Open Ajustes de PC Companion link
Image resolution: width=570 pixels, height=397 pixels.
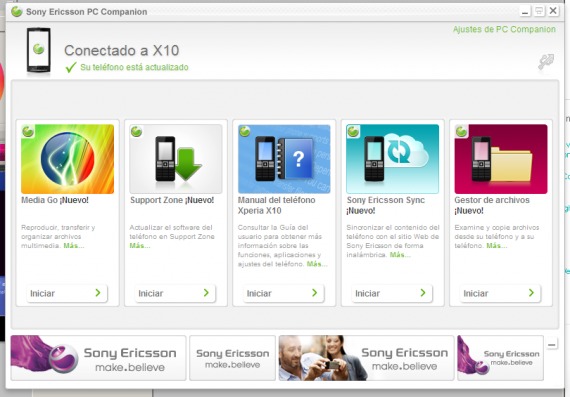point(504,29)
